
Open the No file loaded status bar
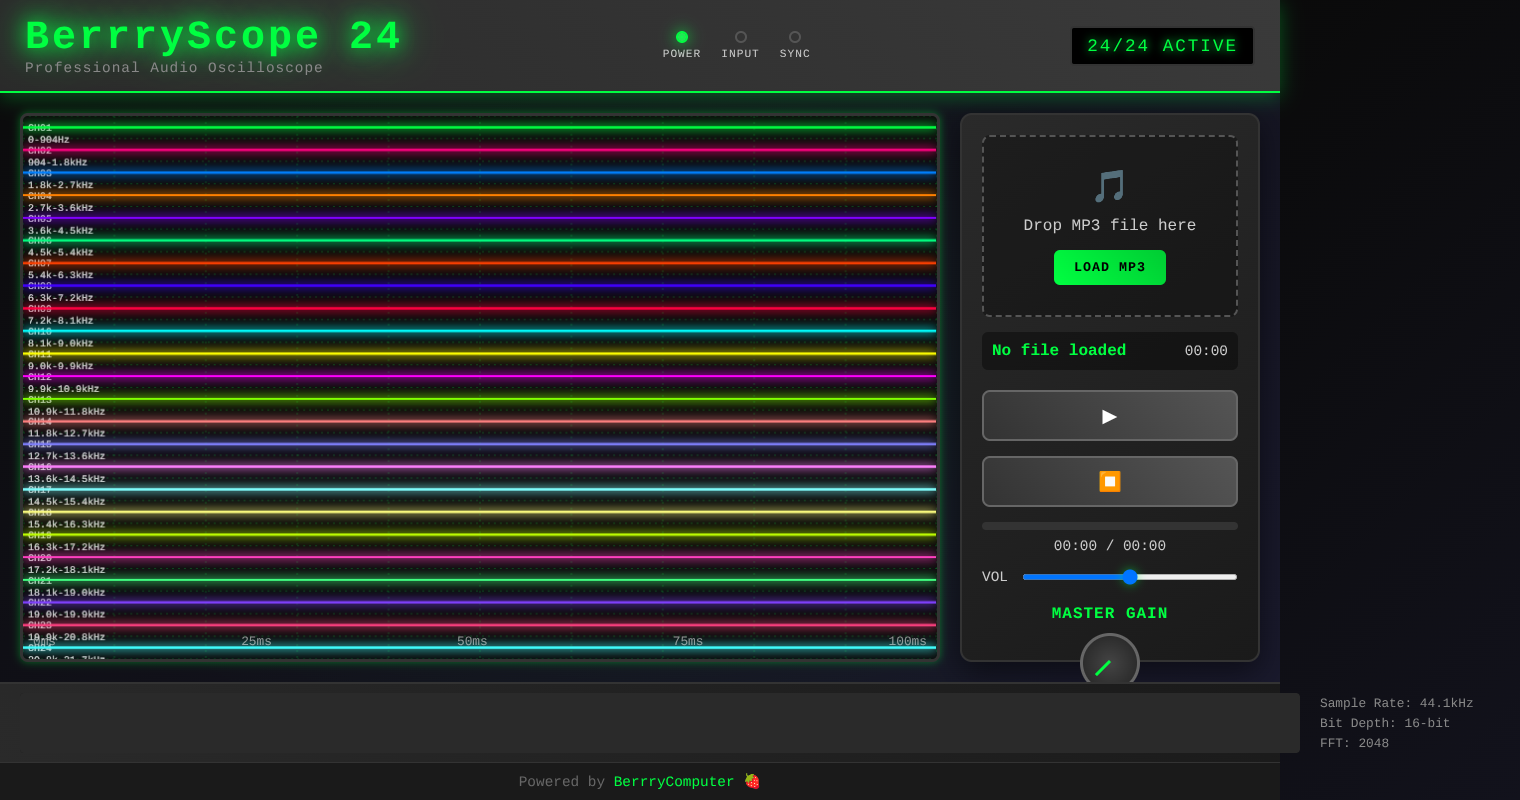(x=1109, y=351)
